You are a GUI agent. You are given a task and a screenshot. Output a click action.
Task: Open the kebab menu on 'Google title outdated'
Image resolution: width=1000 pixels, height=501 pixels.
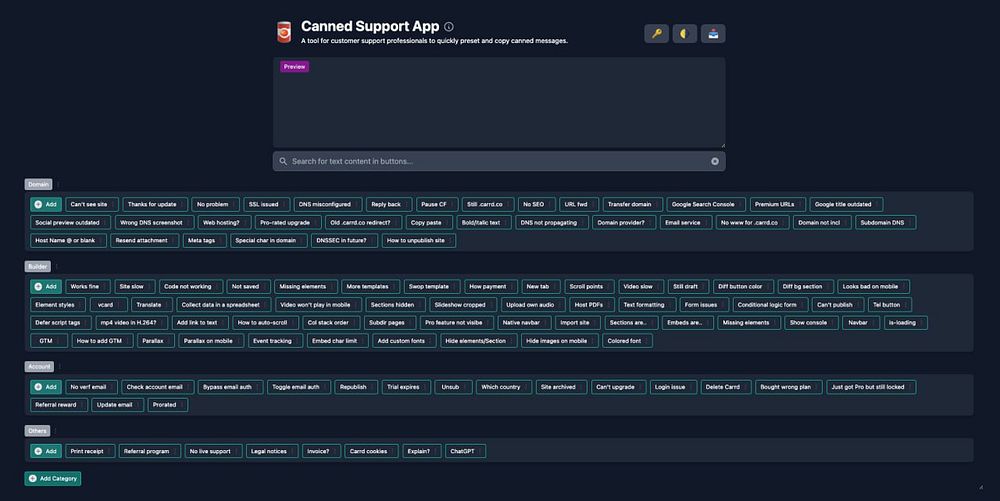[x=877, y=205]
